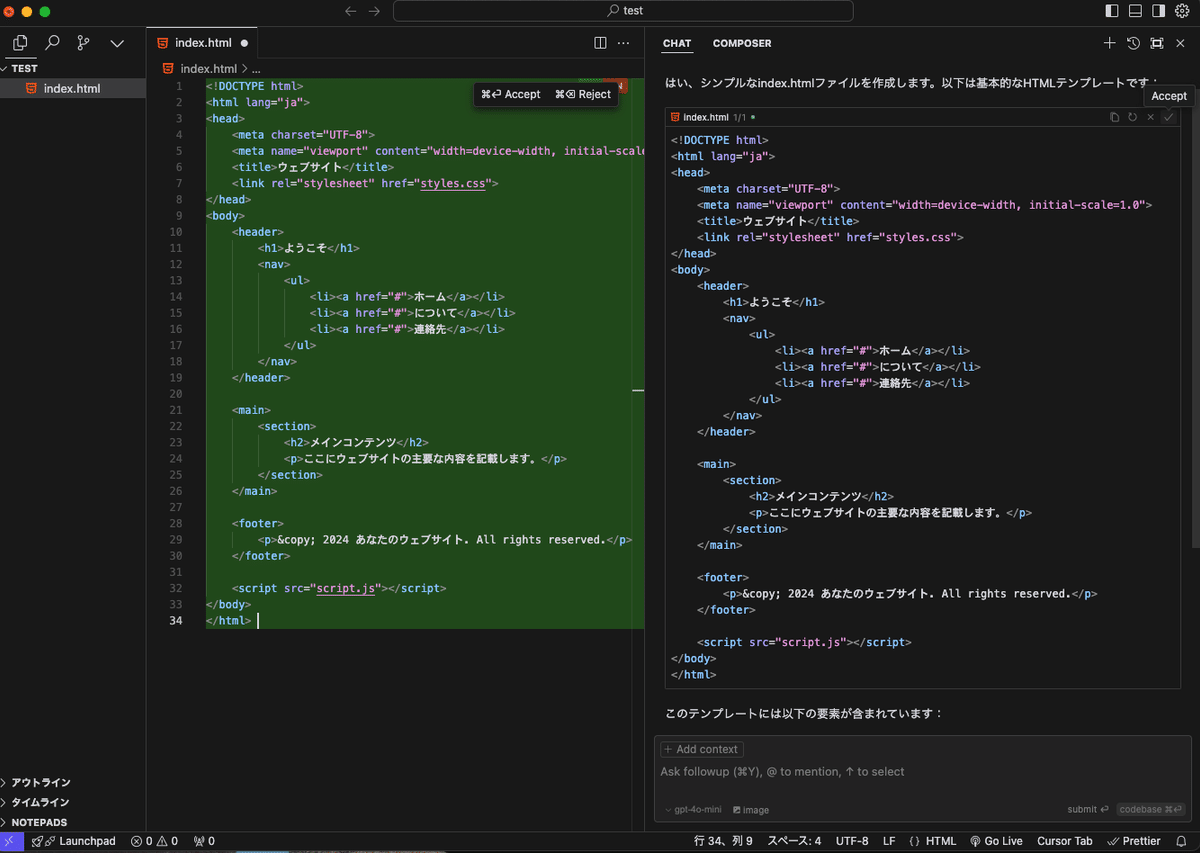Screen dimensions: 1200x853
Task: Go forward with the right arrow
Action: [374, 11]
